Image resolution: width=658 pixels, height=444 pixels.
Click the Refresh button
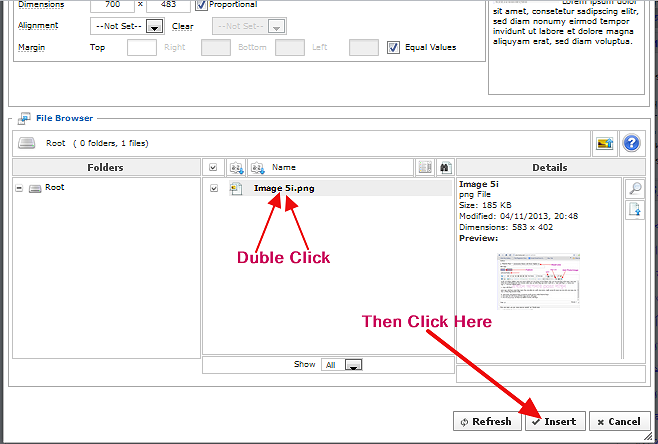pos(487,421)
